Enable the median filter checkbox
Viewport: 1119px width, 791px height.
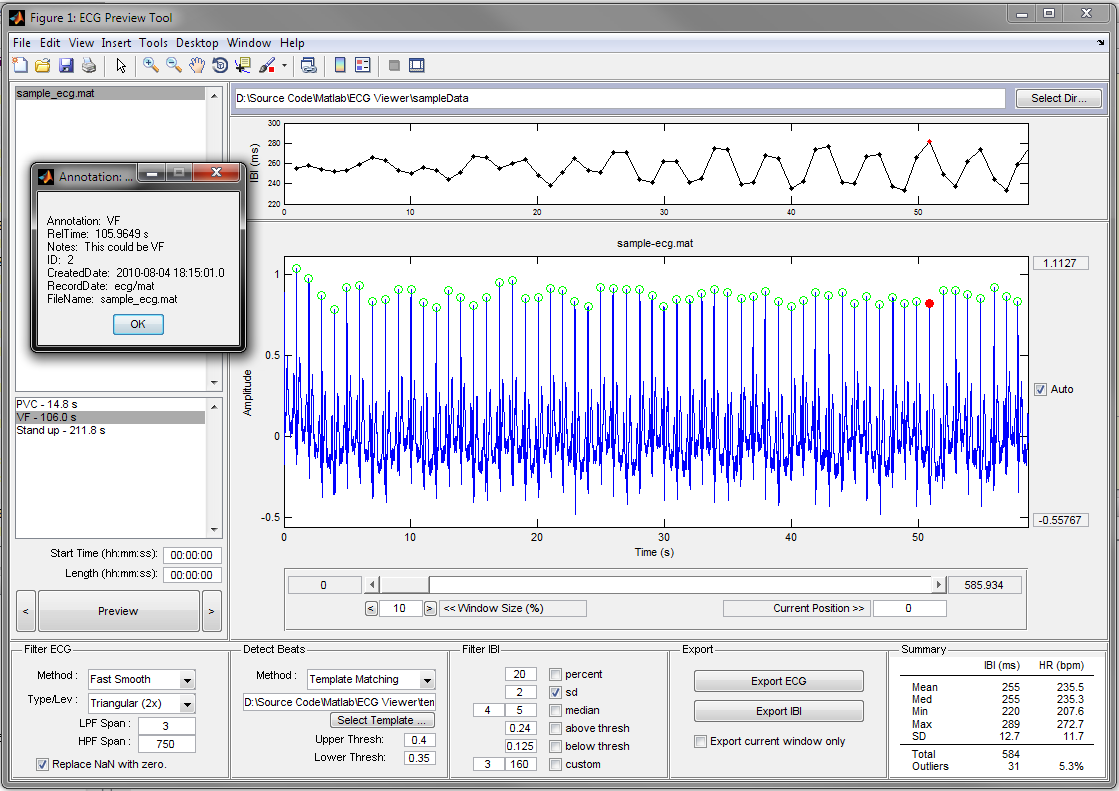555,710
